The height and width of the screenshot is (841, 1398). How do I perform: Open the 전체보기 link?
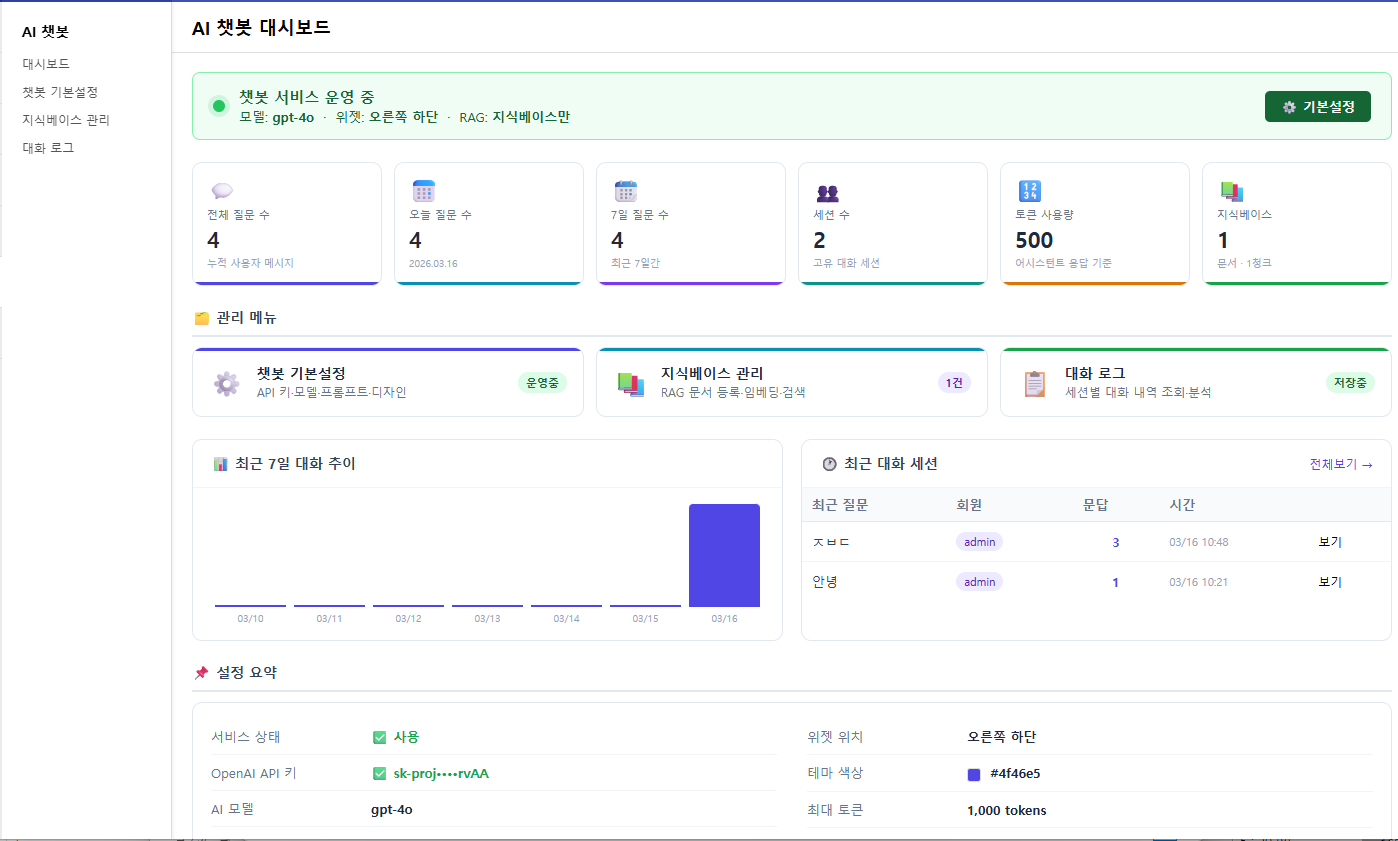[x=1341, y=464]
